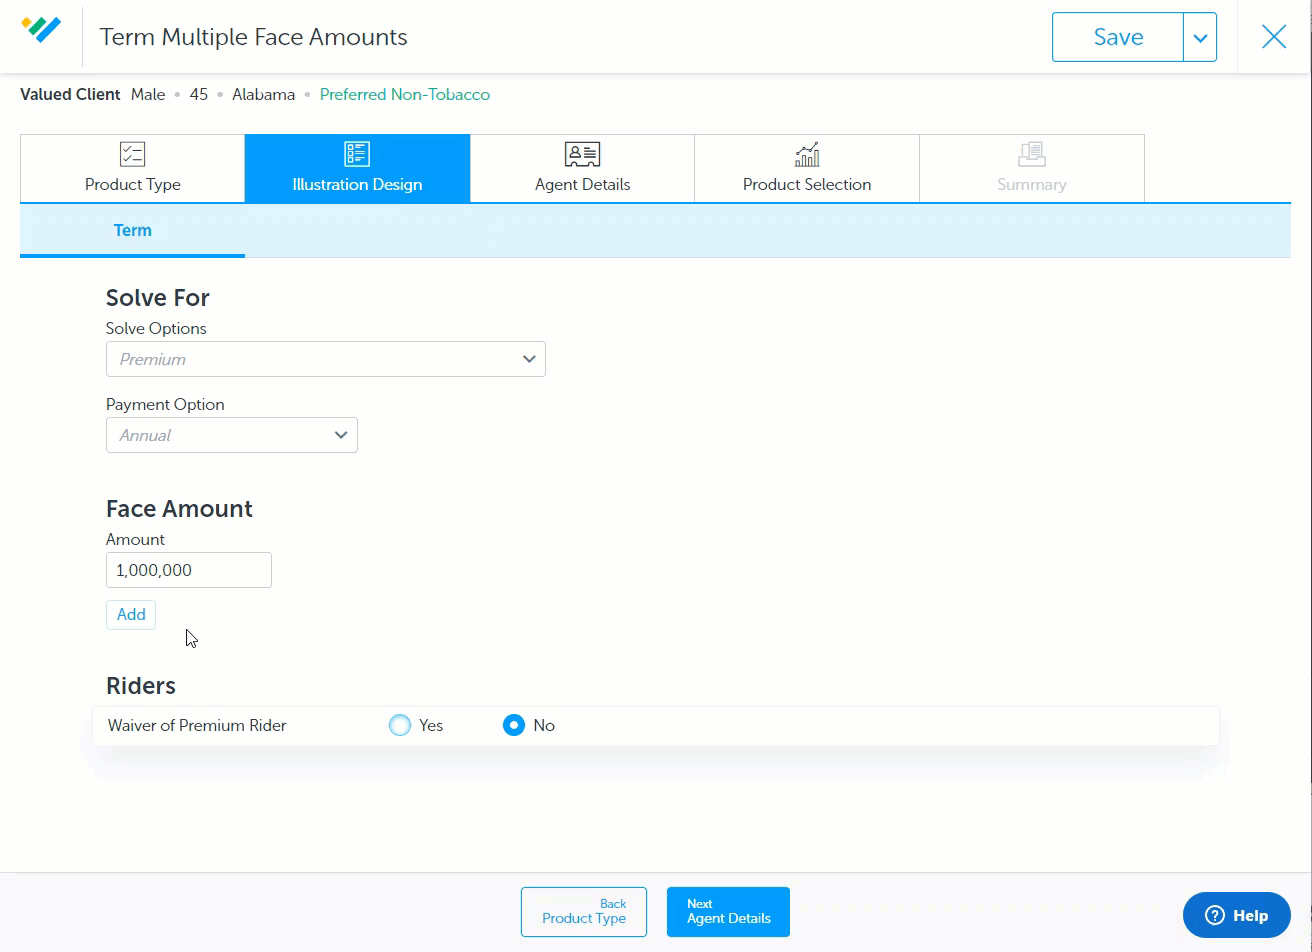This screenshot has height=952, width=1312.
Task: Click the Face Amount heading
Action: click(179, 509)
